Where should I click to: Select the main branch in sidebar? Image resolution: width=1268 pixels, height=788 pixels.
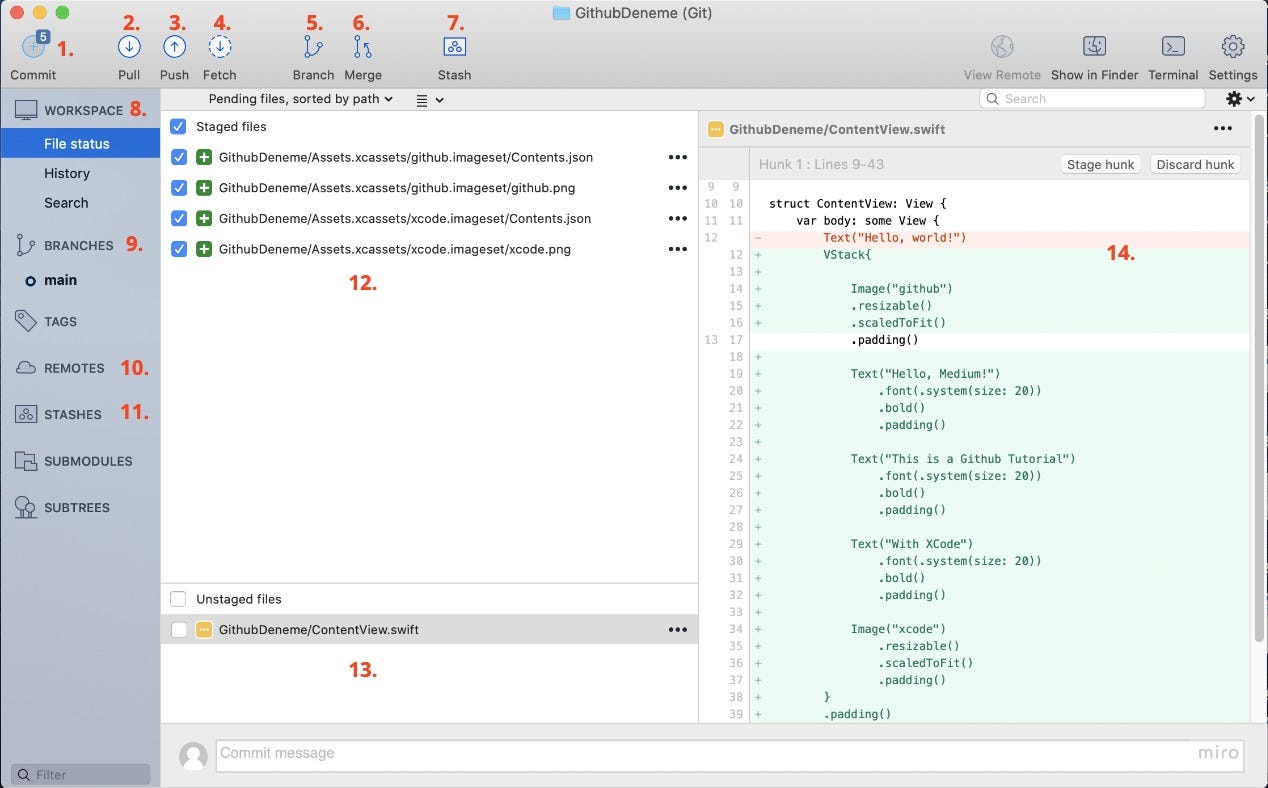click(x=60, y=280)
